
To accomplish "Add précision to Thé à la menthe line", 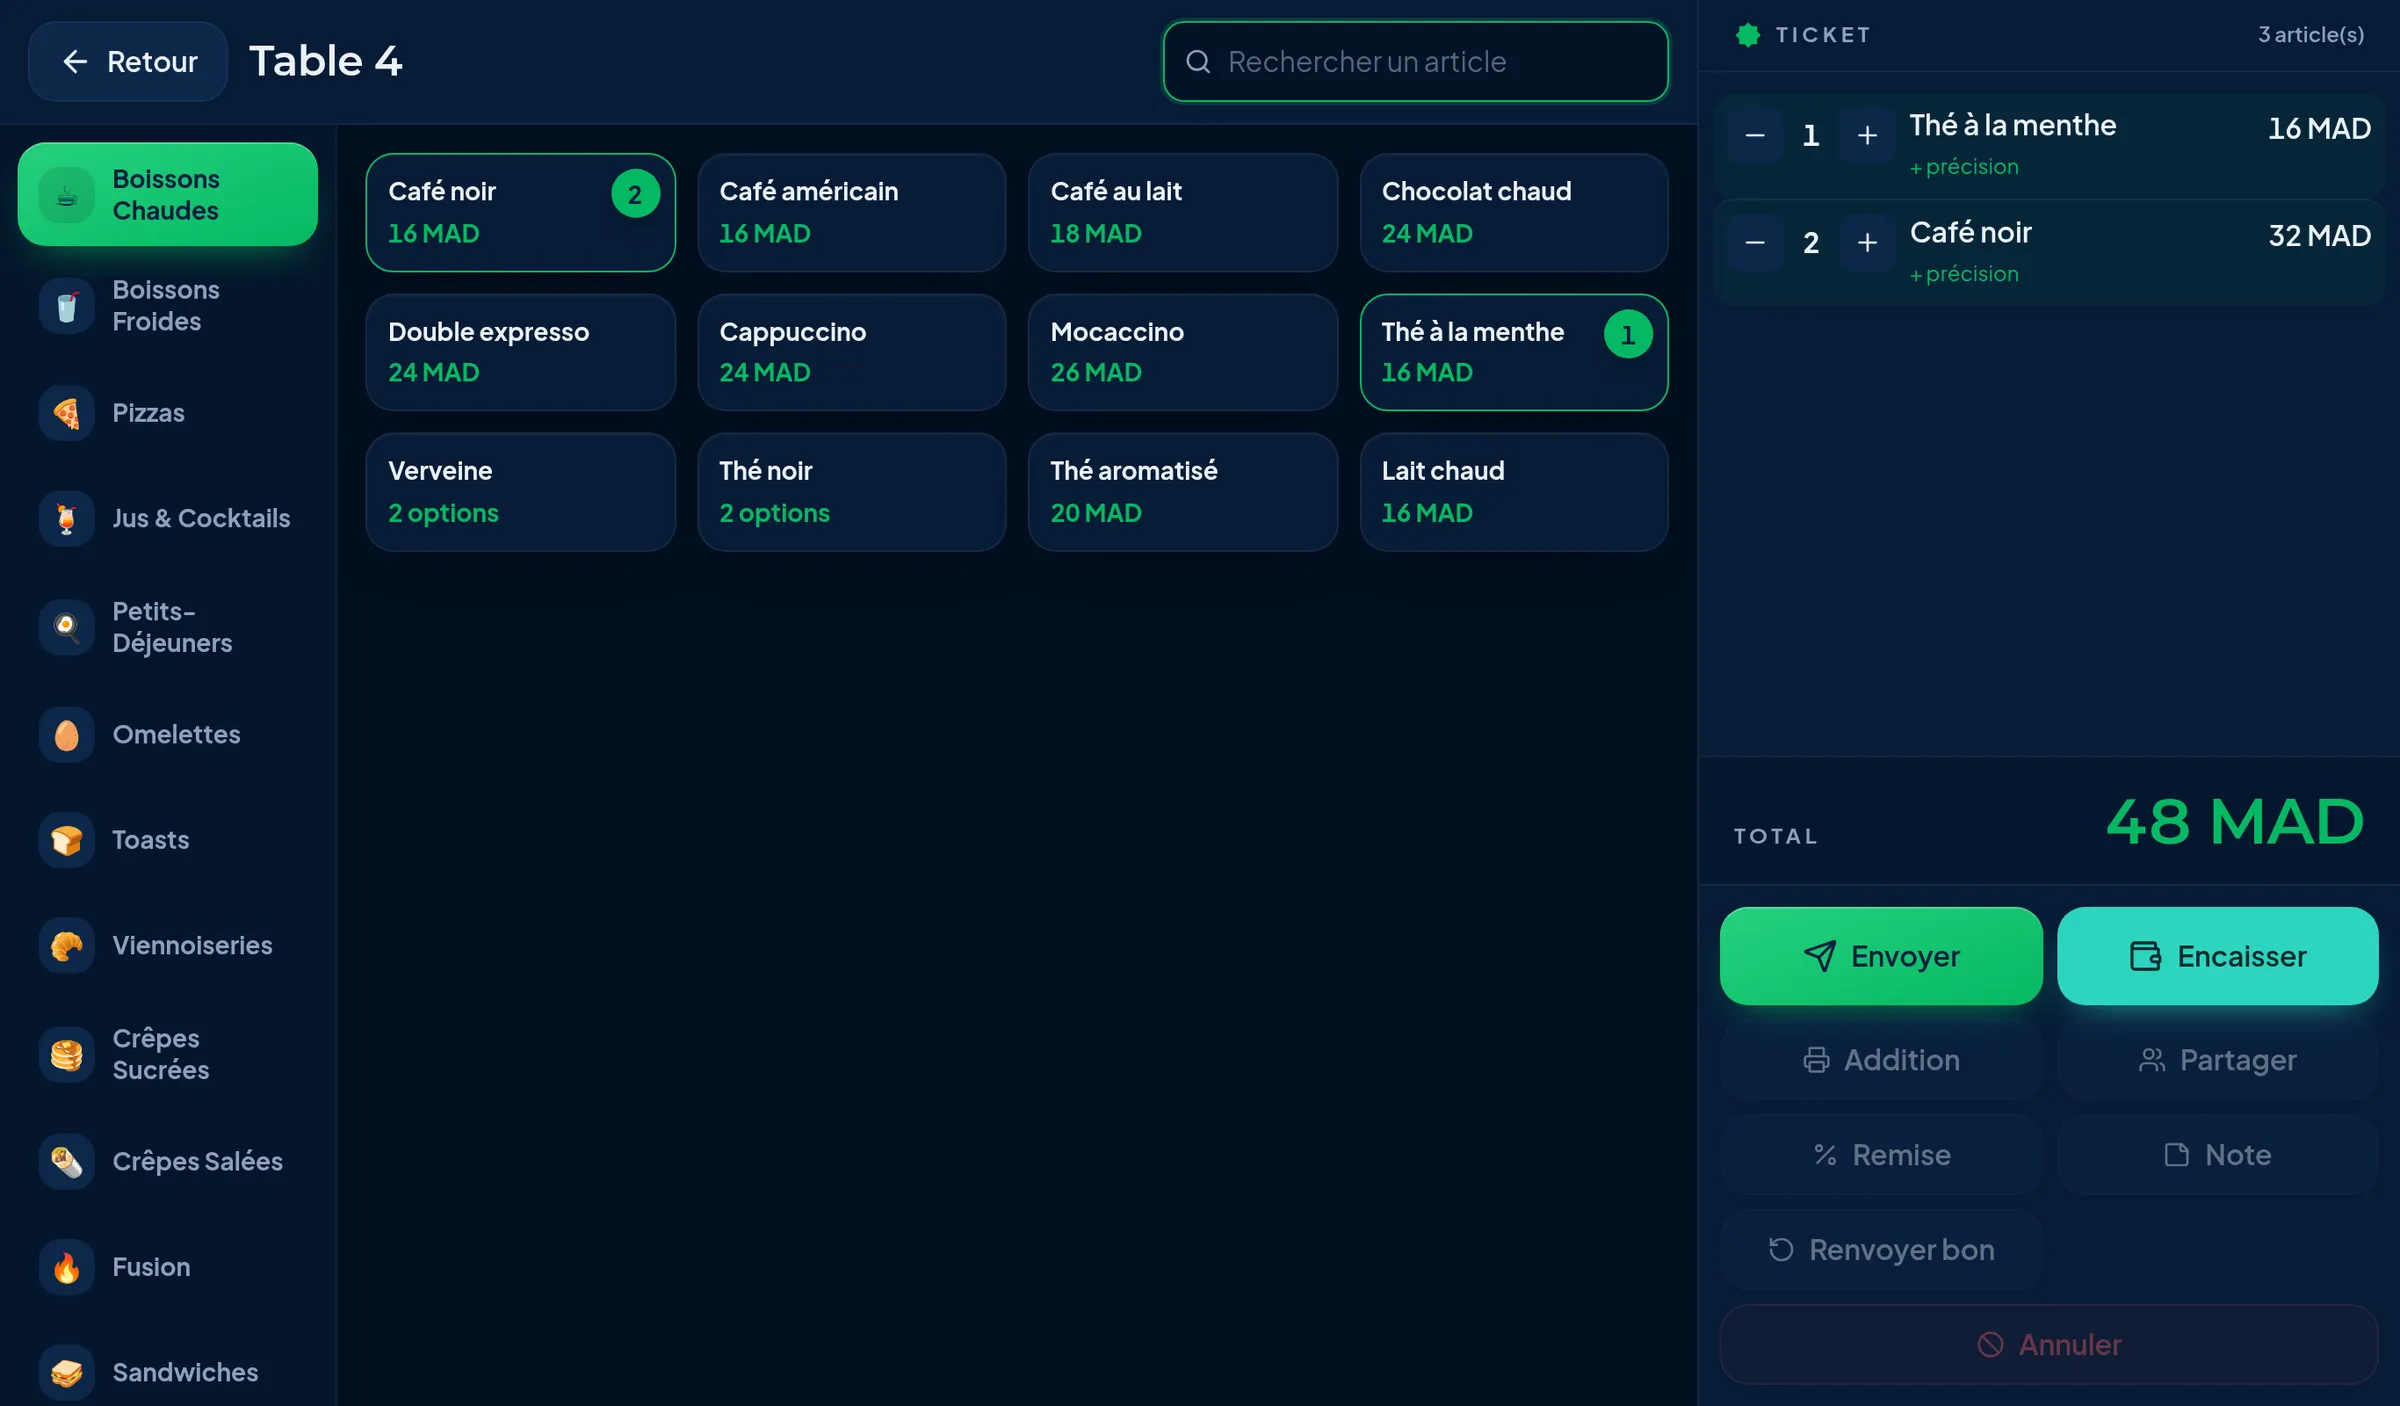I will [x=1964, y=167].
